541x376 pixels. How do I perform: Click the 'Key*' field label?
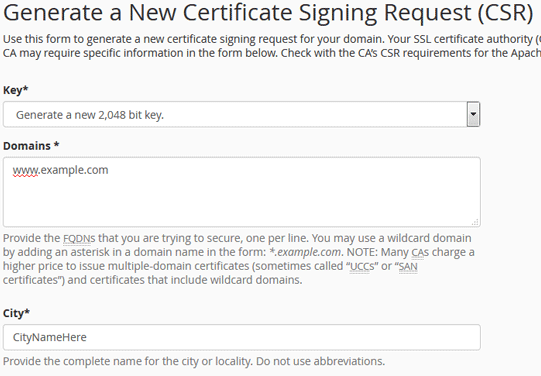16,90
